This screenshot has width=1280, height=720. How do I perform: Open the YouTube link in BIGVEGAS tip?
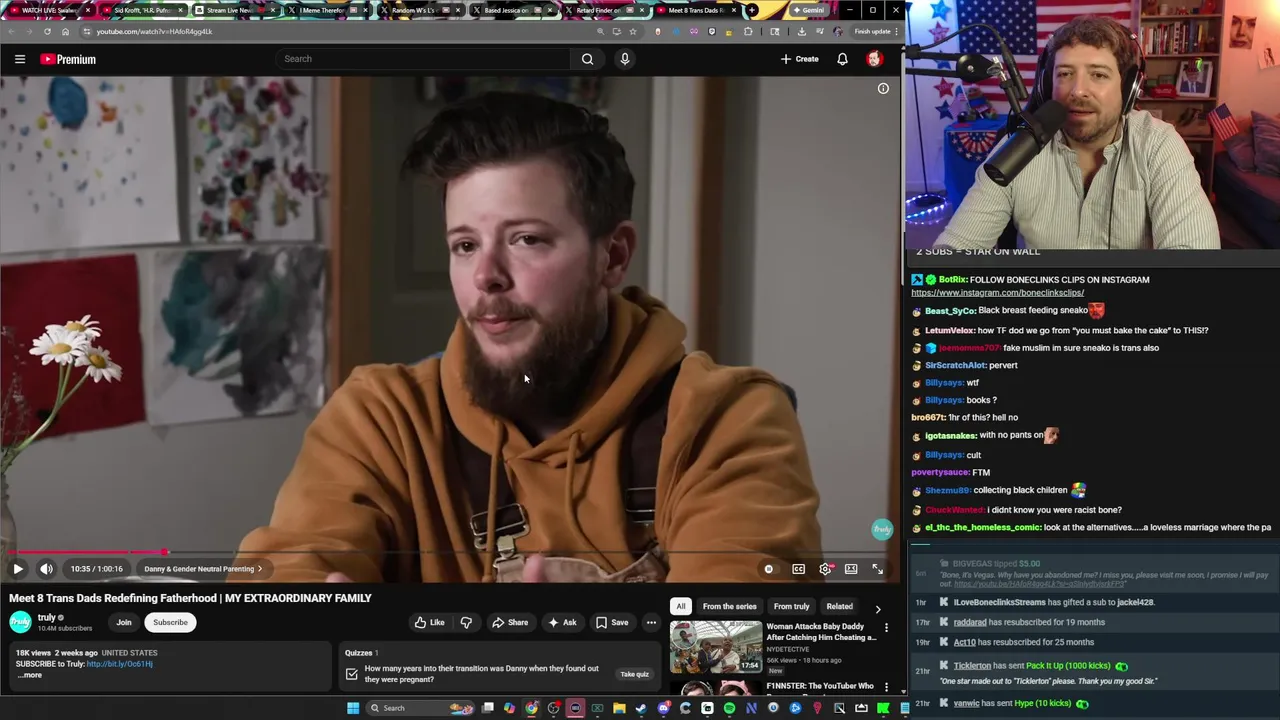[1039, 584]
